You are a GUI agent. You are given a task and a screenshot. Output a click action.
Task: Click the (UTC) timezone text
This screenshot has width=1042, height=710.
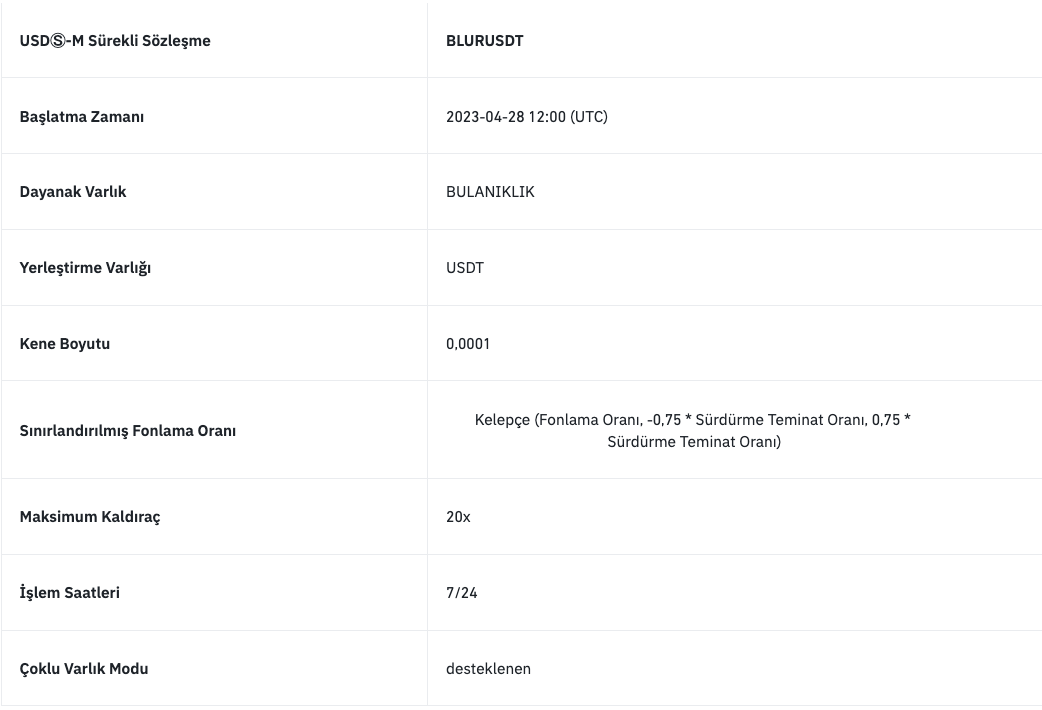click(589, 117)
